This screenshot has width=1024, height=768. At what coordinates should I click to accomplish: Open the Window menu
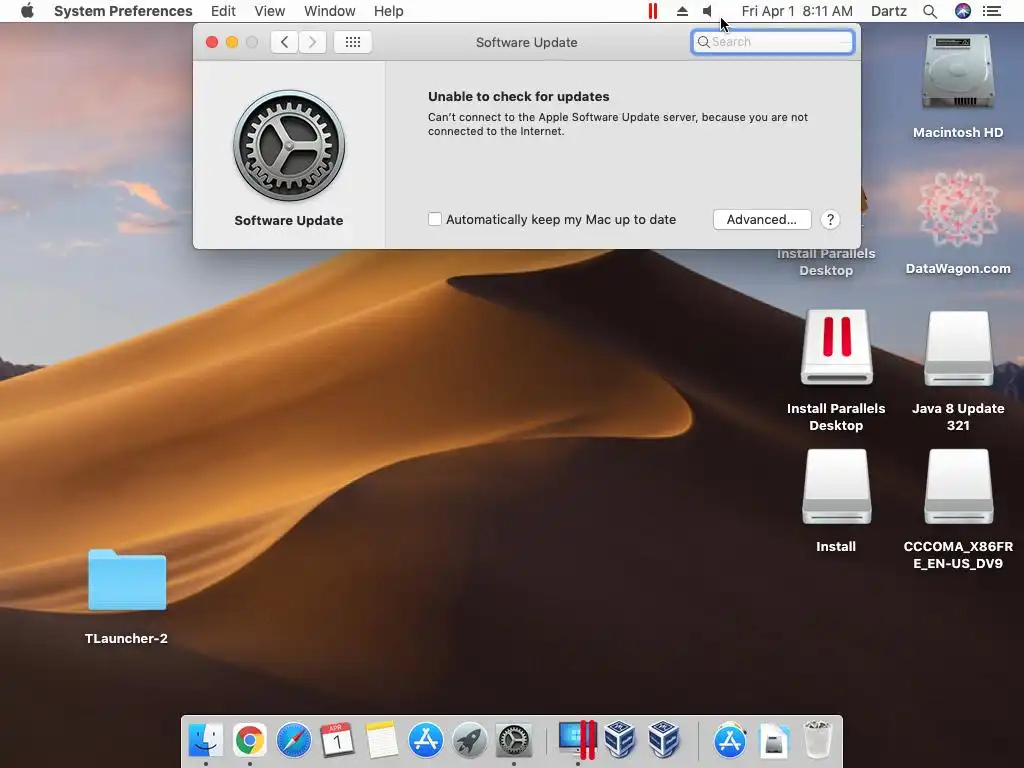pos(330,11)
